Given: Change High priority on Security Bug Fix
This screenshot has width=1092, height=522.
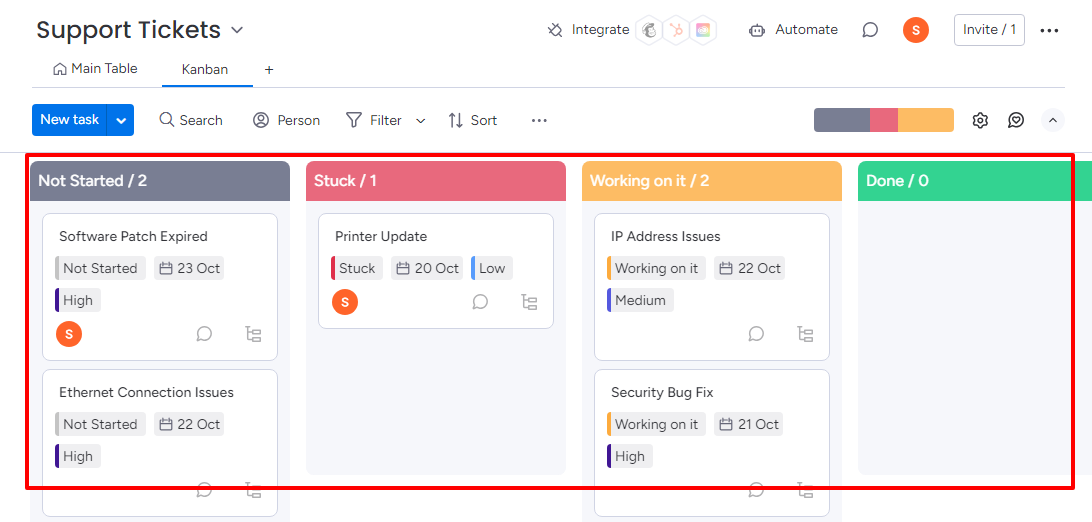Looking at the screenshot, I should (630, 457).
